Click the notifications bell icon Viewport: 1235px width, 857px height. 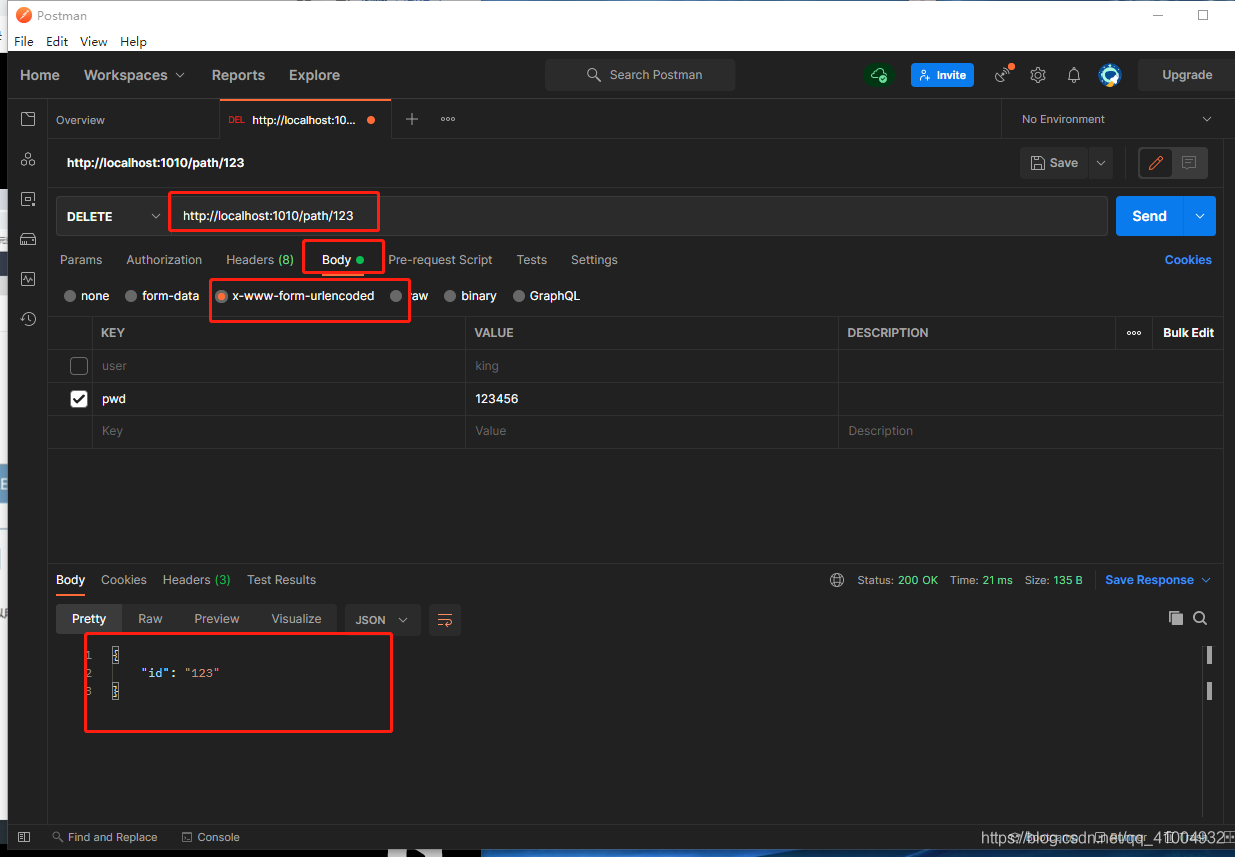click(1074, 75)
